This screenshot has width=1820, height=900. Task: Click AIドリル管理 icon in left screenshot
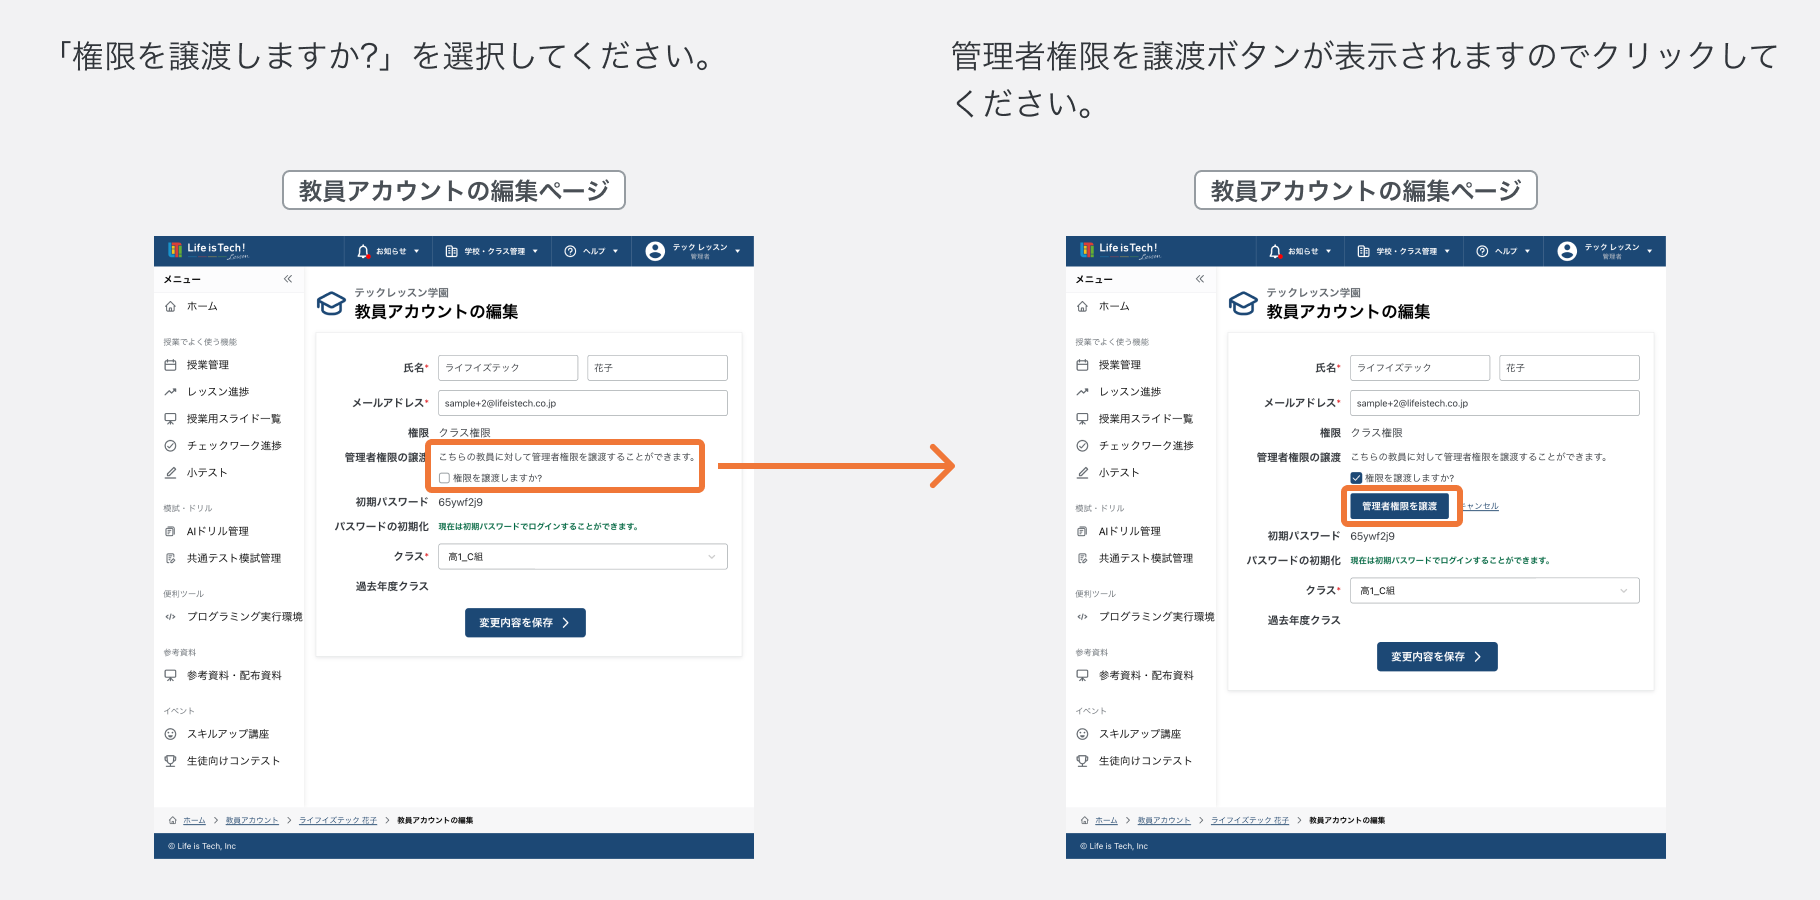click(x=170, y=531)
